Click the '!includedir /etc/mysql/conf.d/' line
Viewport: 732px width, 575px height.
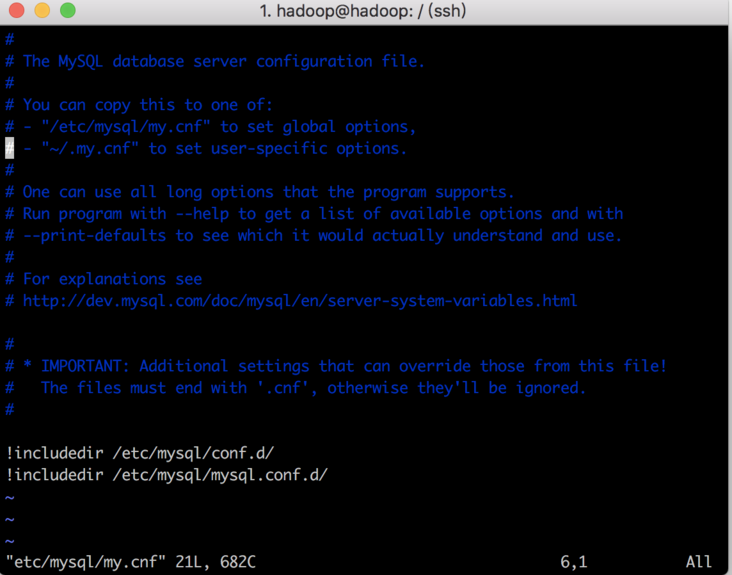click(140, 452)
